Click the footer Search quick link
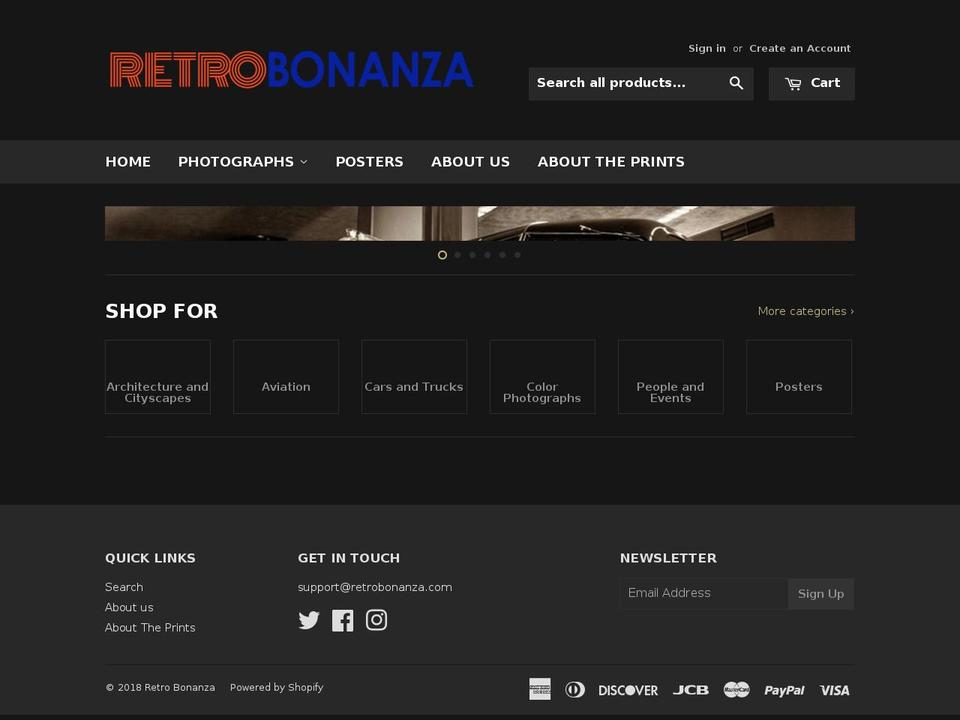Viewport: 960px width, 720px height. 124,587
